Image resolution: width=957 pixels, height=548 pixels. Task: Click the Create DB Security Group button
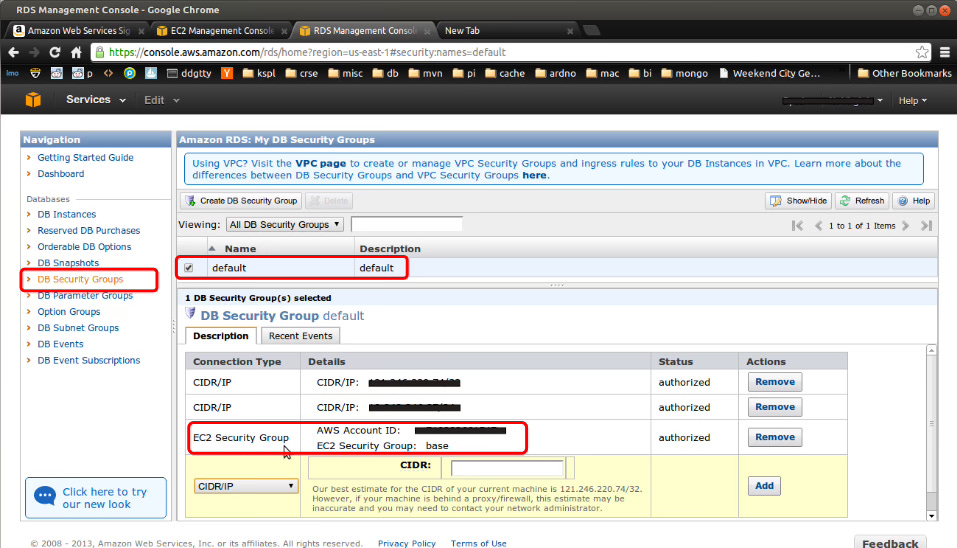coord(242,201)
